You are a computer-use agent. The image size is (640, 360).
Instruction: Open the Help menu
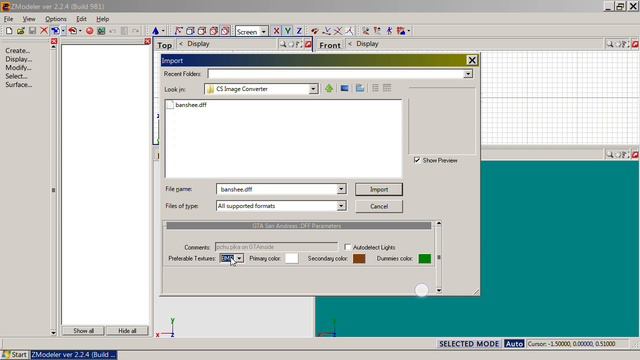pyautogui.click(x=102, y=19)
